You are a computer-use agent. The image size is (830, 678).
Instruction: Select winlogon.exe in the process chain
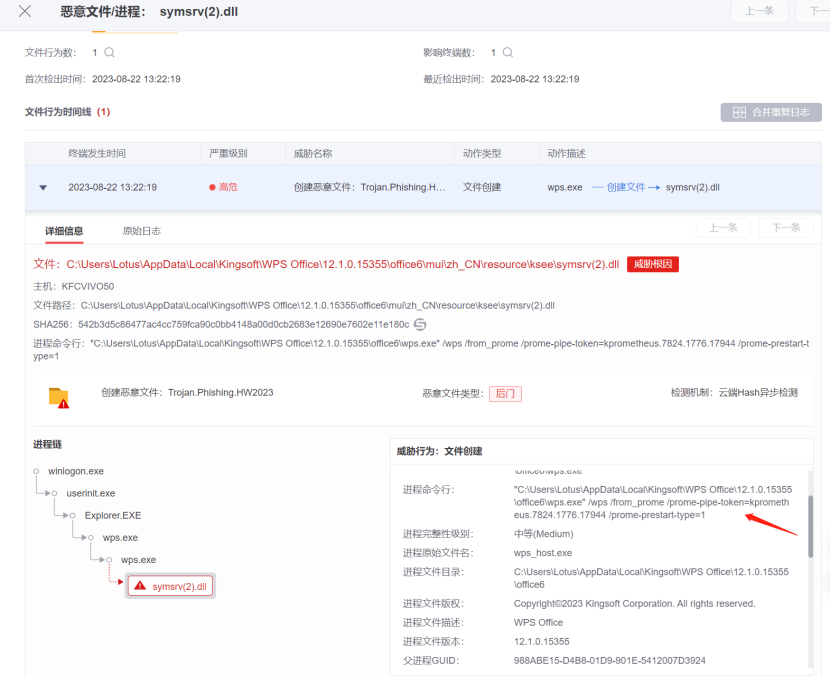click(76, 471)
